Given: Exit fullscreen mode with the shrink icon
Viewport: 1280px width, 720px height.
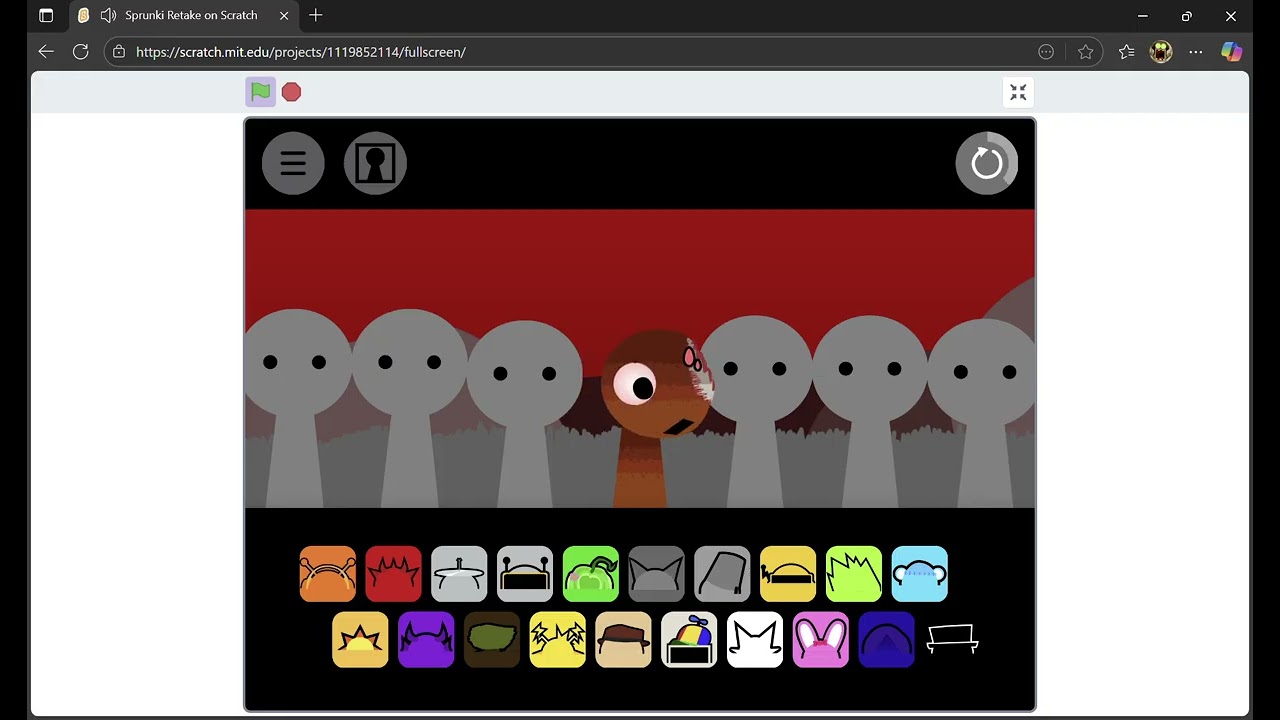Looking at the screenshot, I should click(1018, 92).
